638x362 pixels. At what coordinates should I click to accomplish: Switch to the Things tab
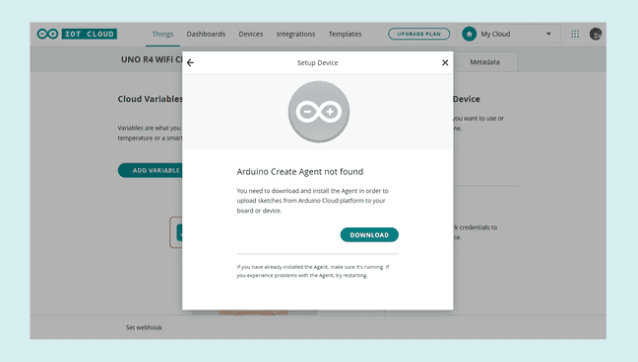(x=162, y=34)
